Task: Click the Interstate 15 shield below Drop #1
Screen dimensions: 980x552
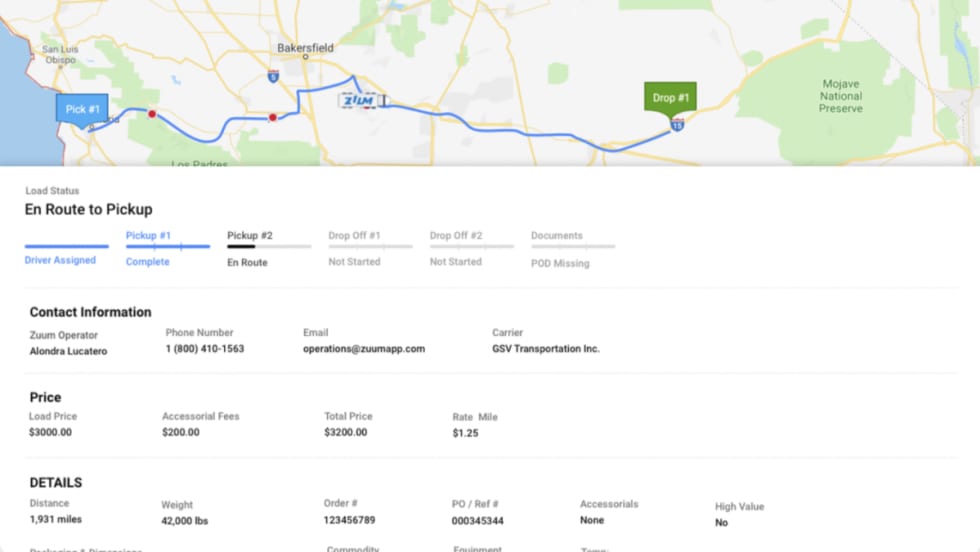Action: (x=678, y=126)
